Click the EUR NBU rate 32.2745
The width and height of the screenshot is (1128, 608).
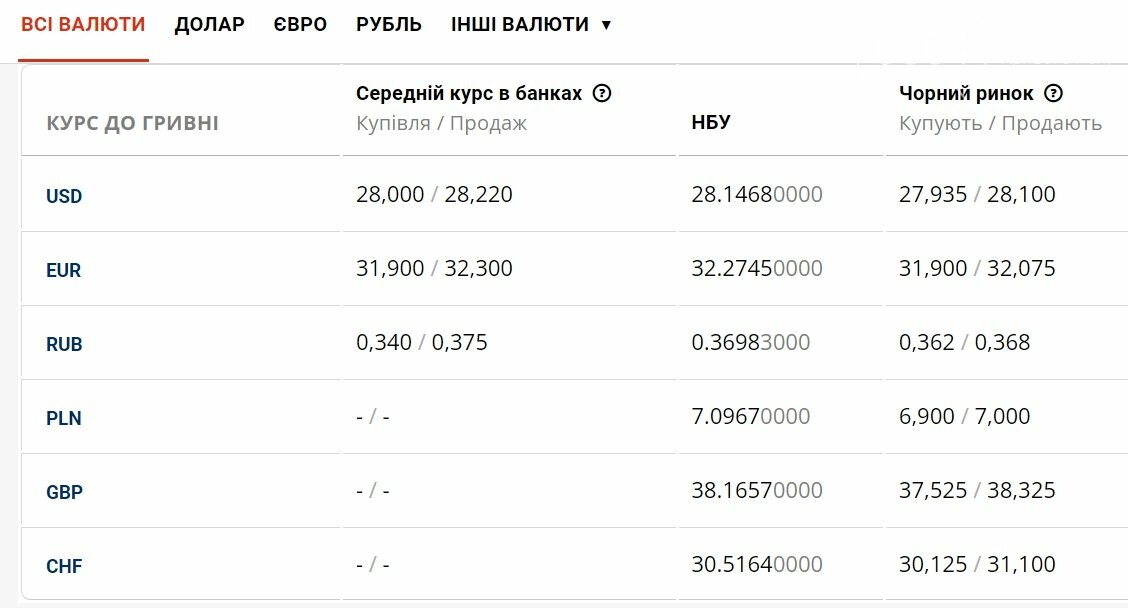coord(757,268)
